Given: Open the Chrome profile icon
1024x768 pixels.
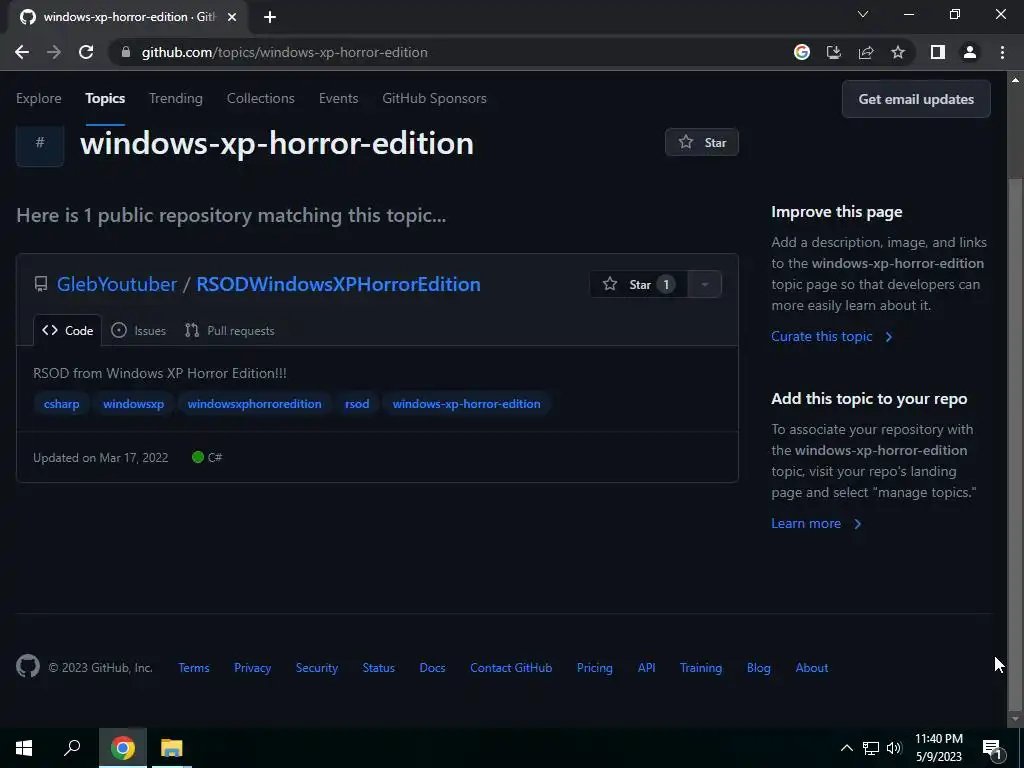Looking at the screenshot, I should pyautogui.click(x=970, y=52).
